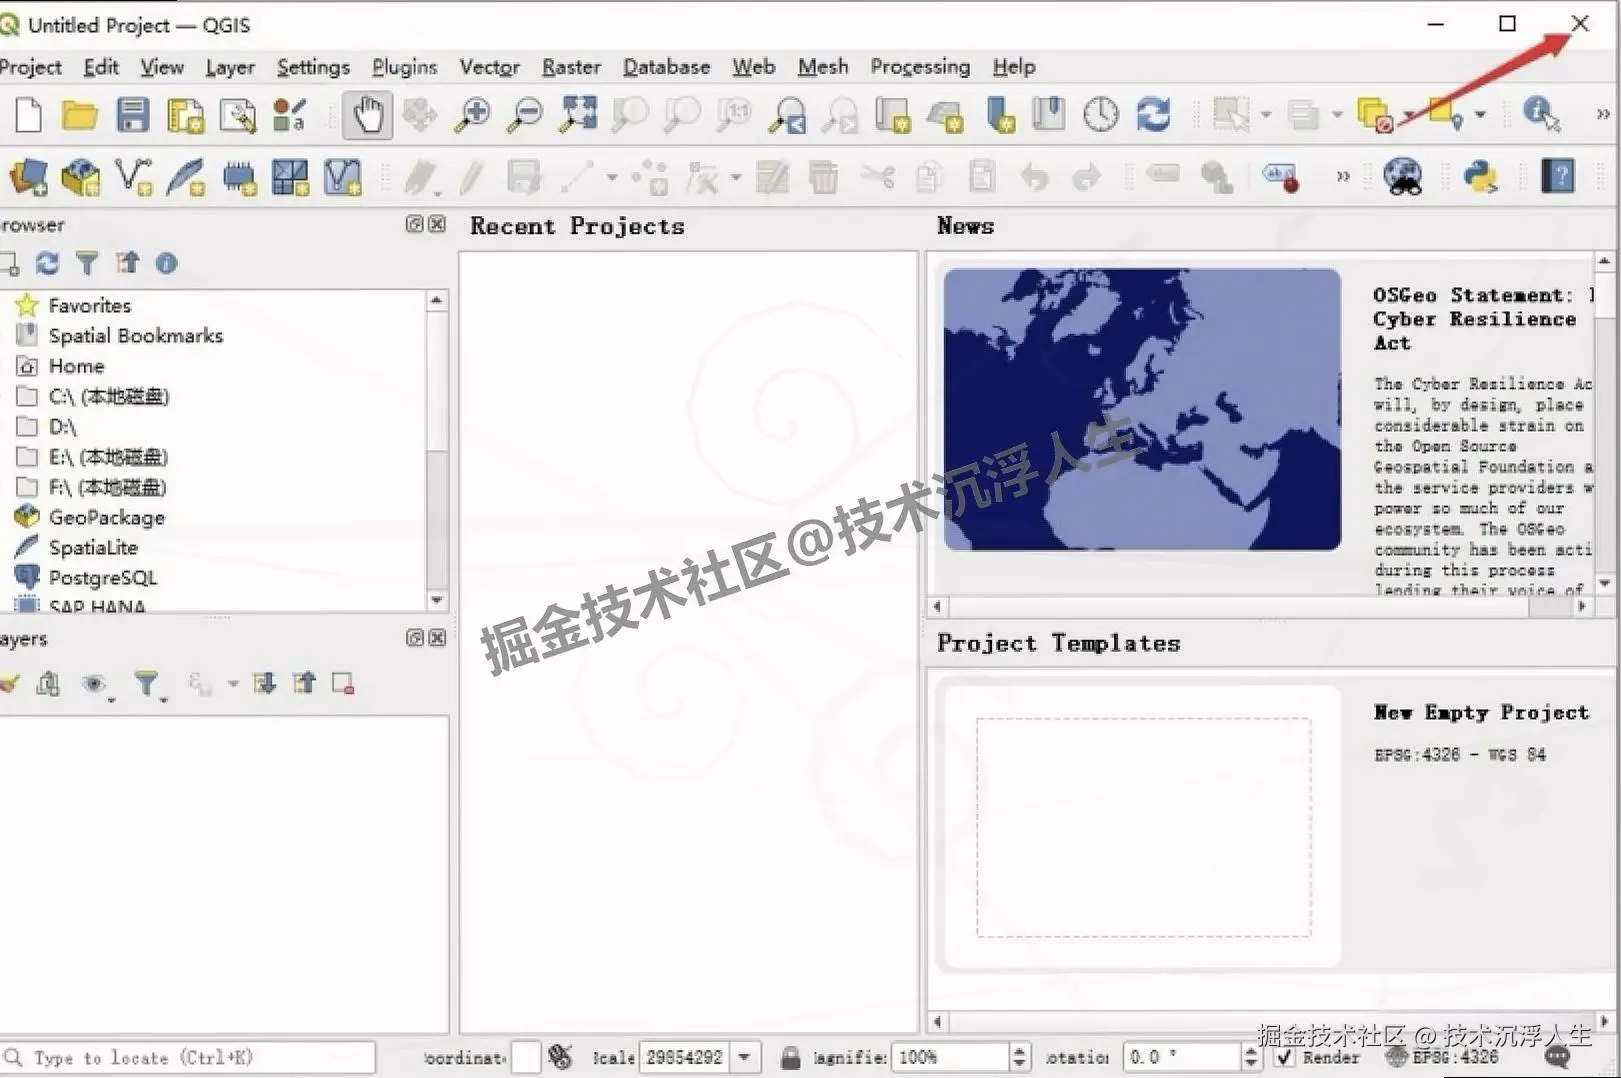Image resolution: width=1621 pixels, height=1078 pixels.
Task: Open the Layer menu
Action: pyautogui.click(x=230, y=67)
